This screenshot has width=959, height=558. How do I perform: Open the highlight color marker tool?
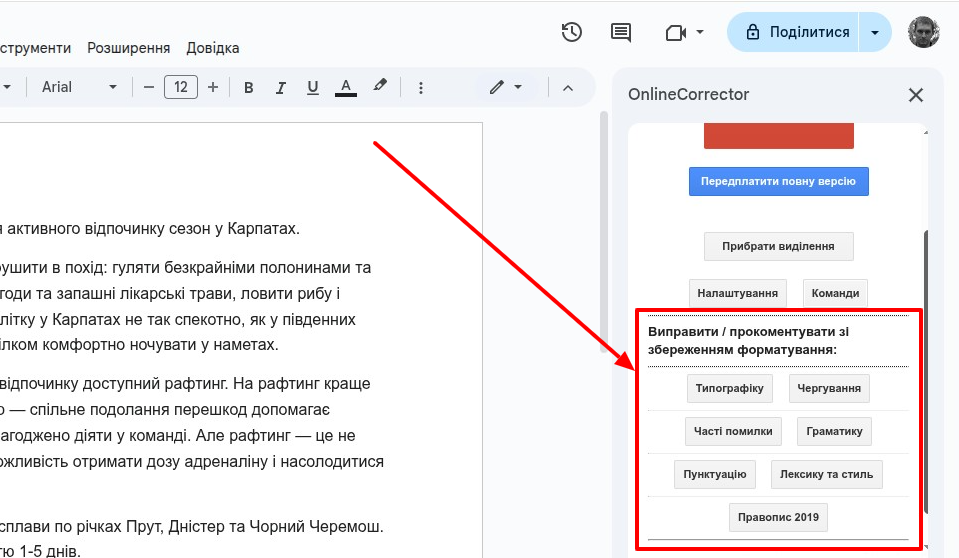380,86
